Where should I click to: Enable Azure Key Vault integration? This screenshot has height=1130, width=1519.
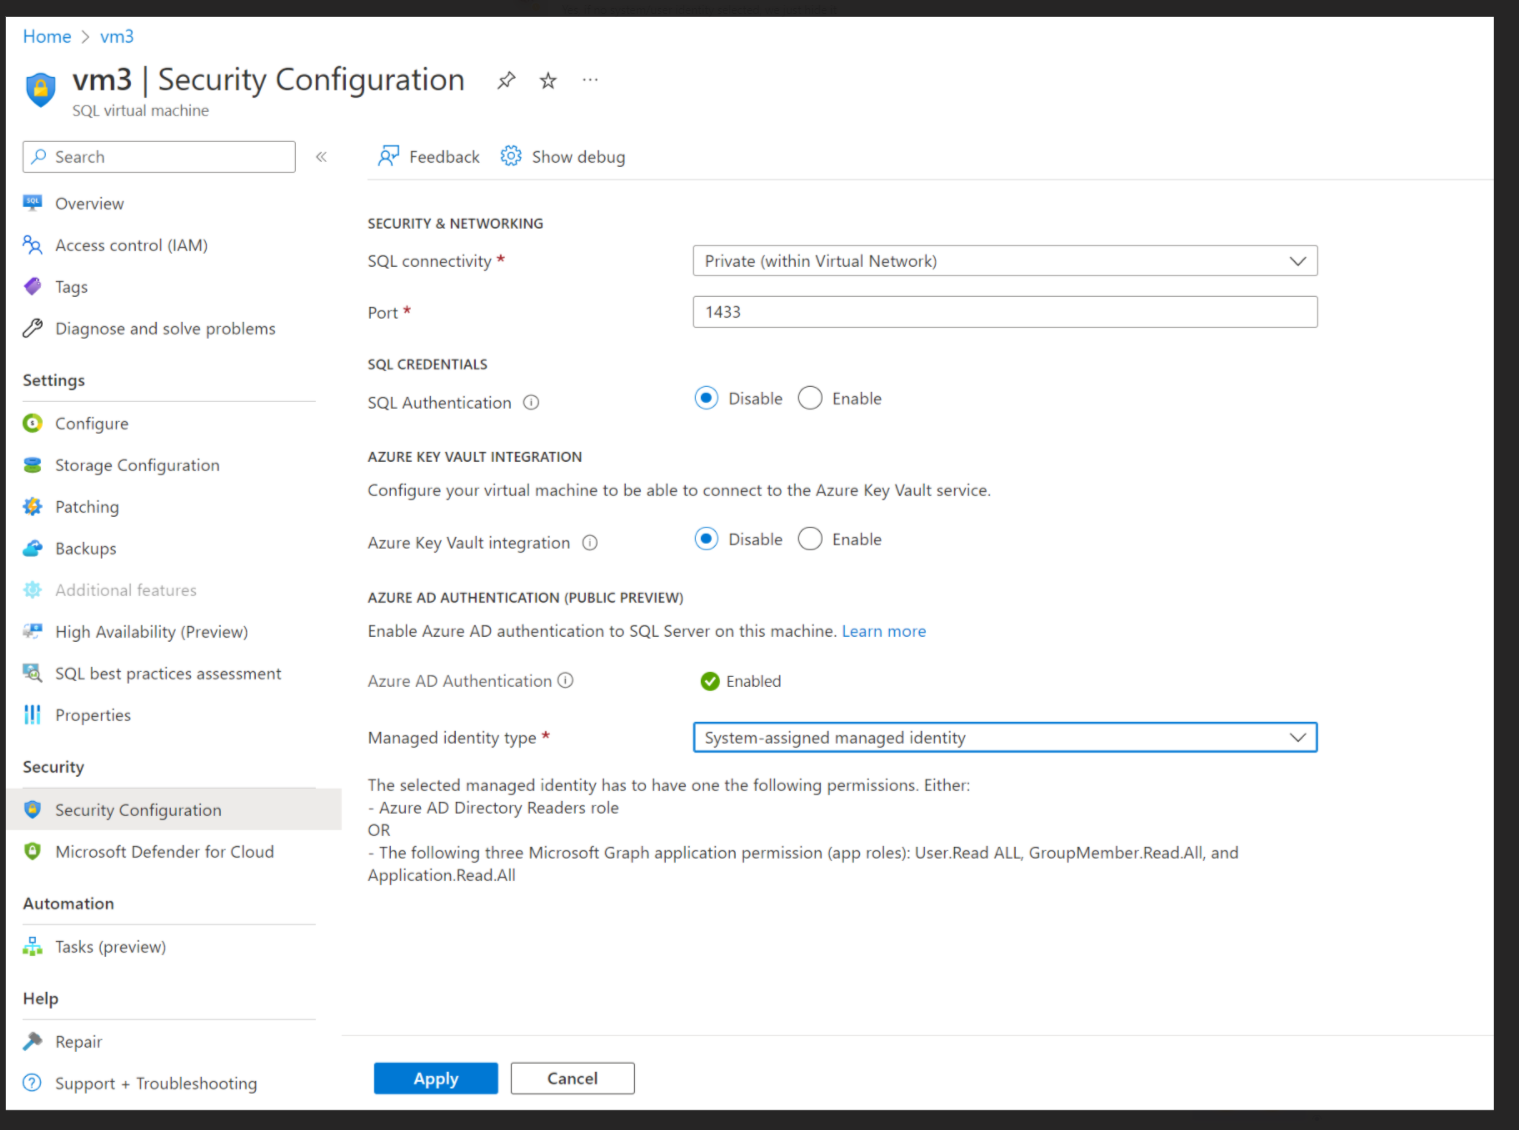[x=810, y=539]
